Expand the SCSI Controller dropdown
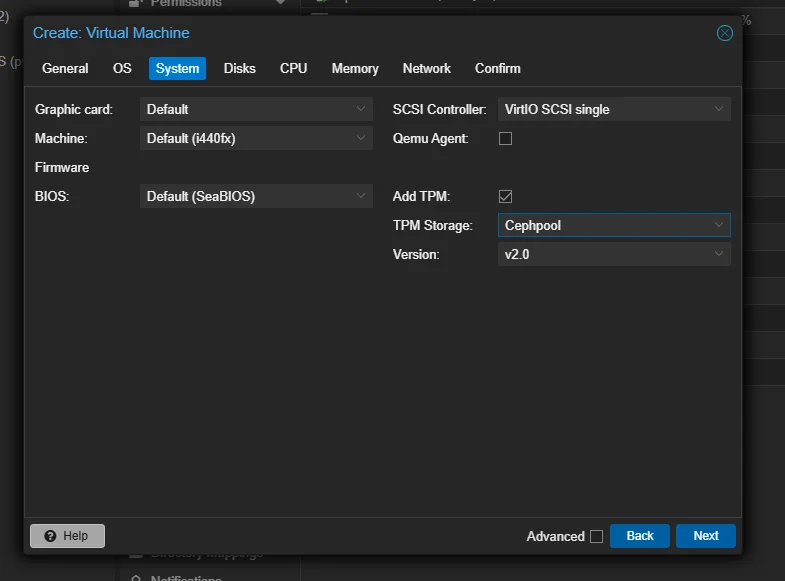 pos(718,109)
